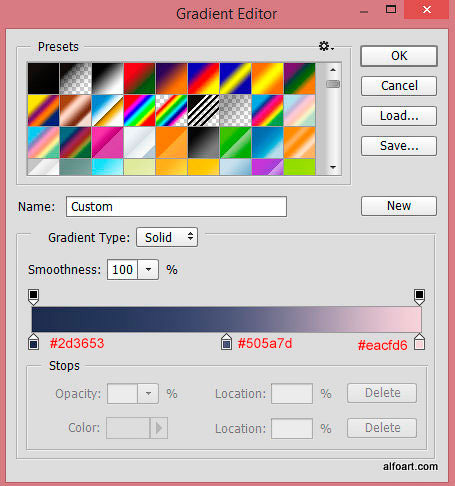Screen dimensions: 455x486
Task: Click the Name field containing Custom
Action: (176, 207)
